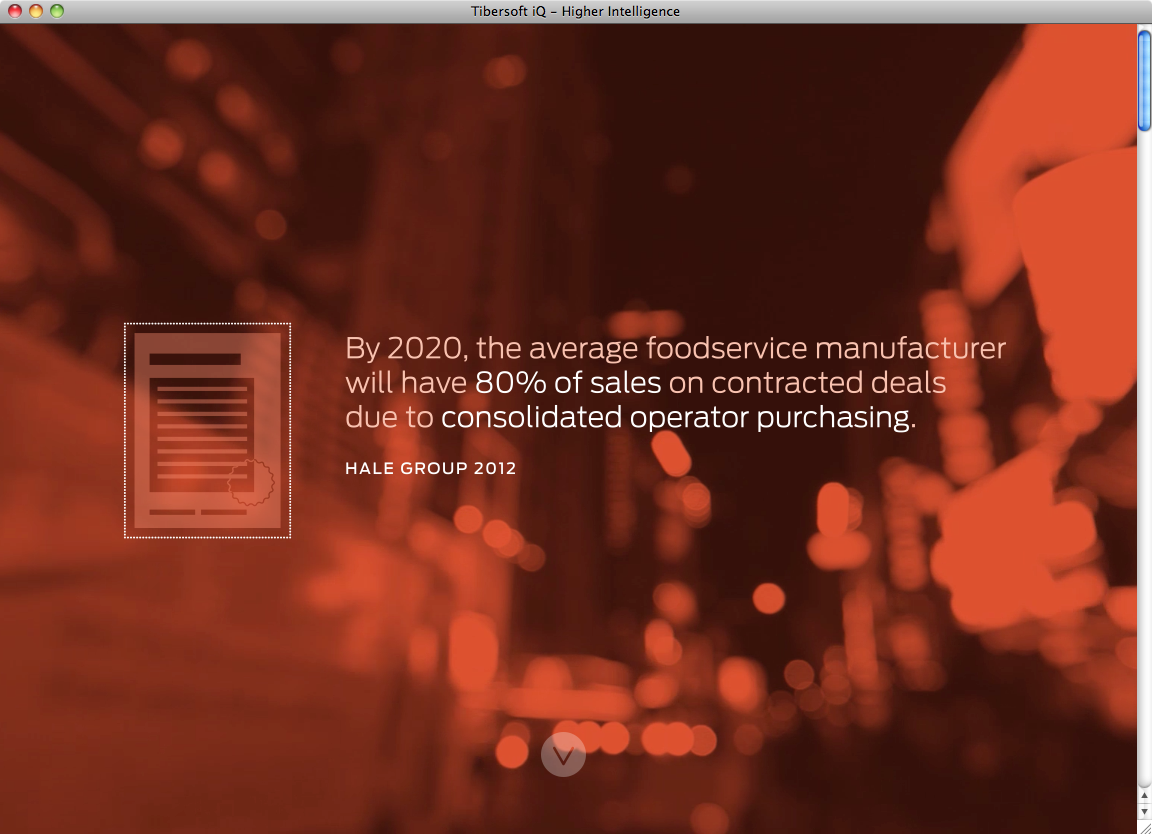Click the "foodservice manufacturer" words
Image resolution: width=1152 pixels, height=835 pixels.
(x=826, y=349)
